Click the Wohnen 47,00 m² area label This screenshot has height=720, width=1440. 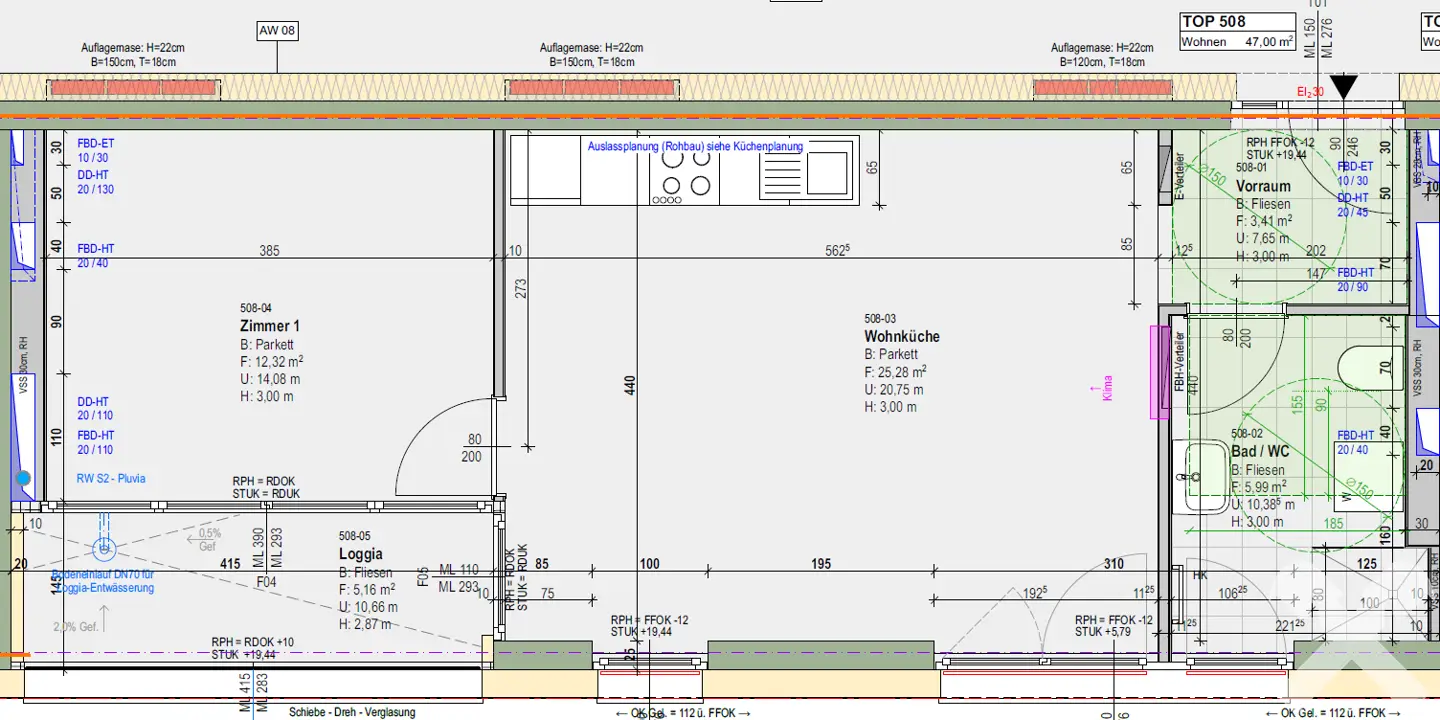[1238, 42]
